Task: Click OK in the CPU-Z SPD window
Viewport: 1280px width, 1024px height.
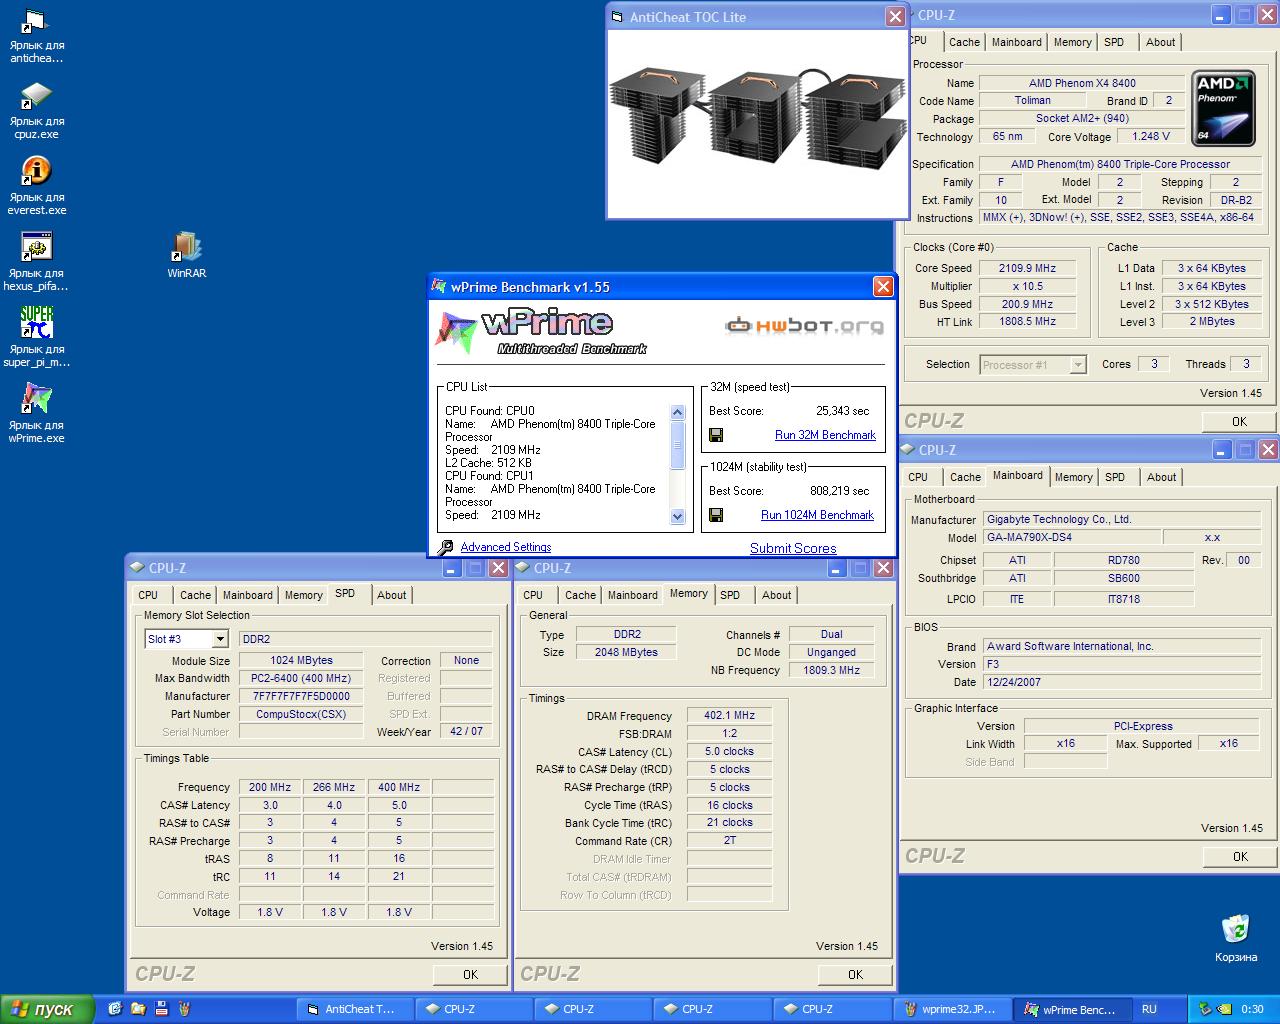Action: click(x=470, y=974)
